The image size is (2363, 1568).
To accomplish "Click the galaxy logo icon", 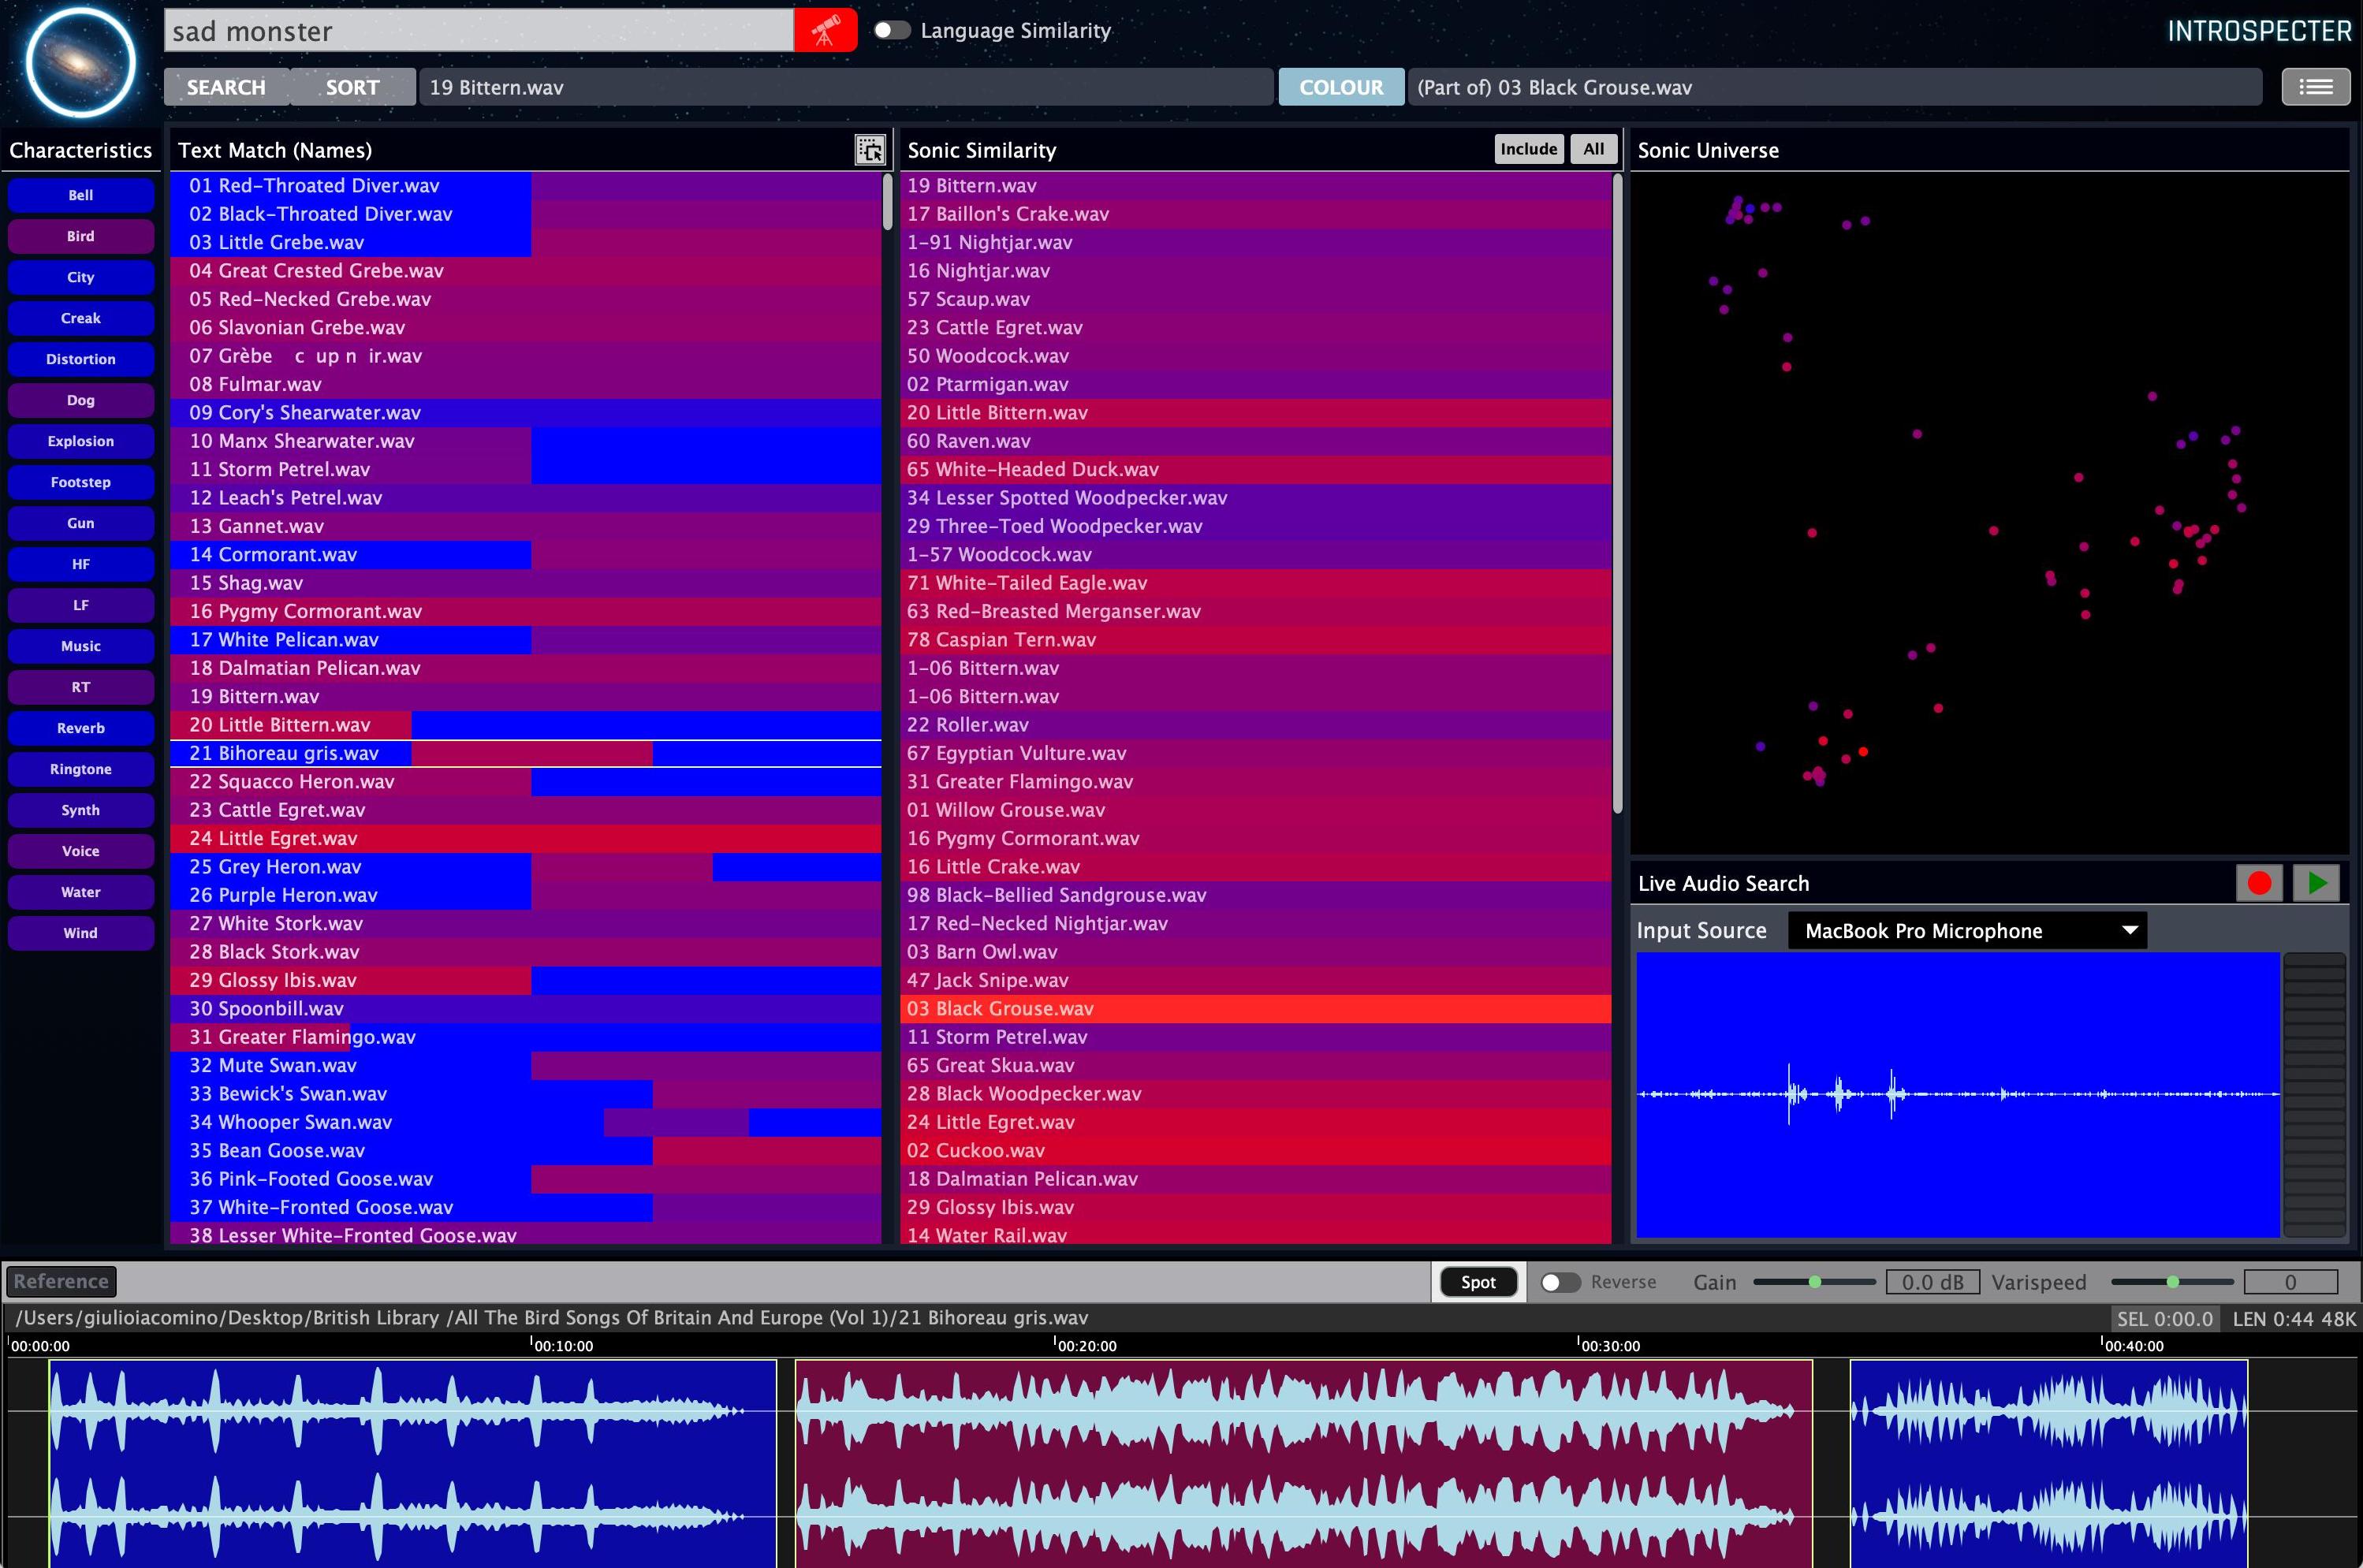I will (x=81, y=62).
